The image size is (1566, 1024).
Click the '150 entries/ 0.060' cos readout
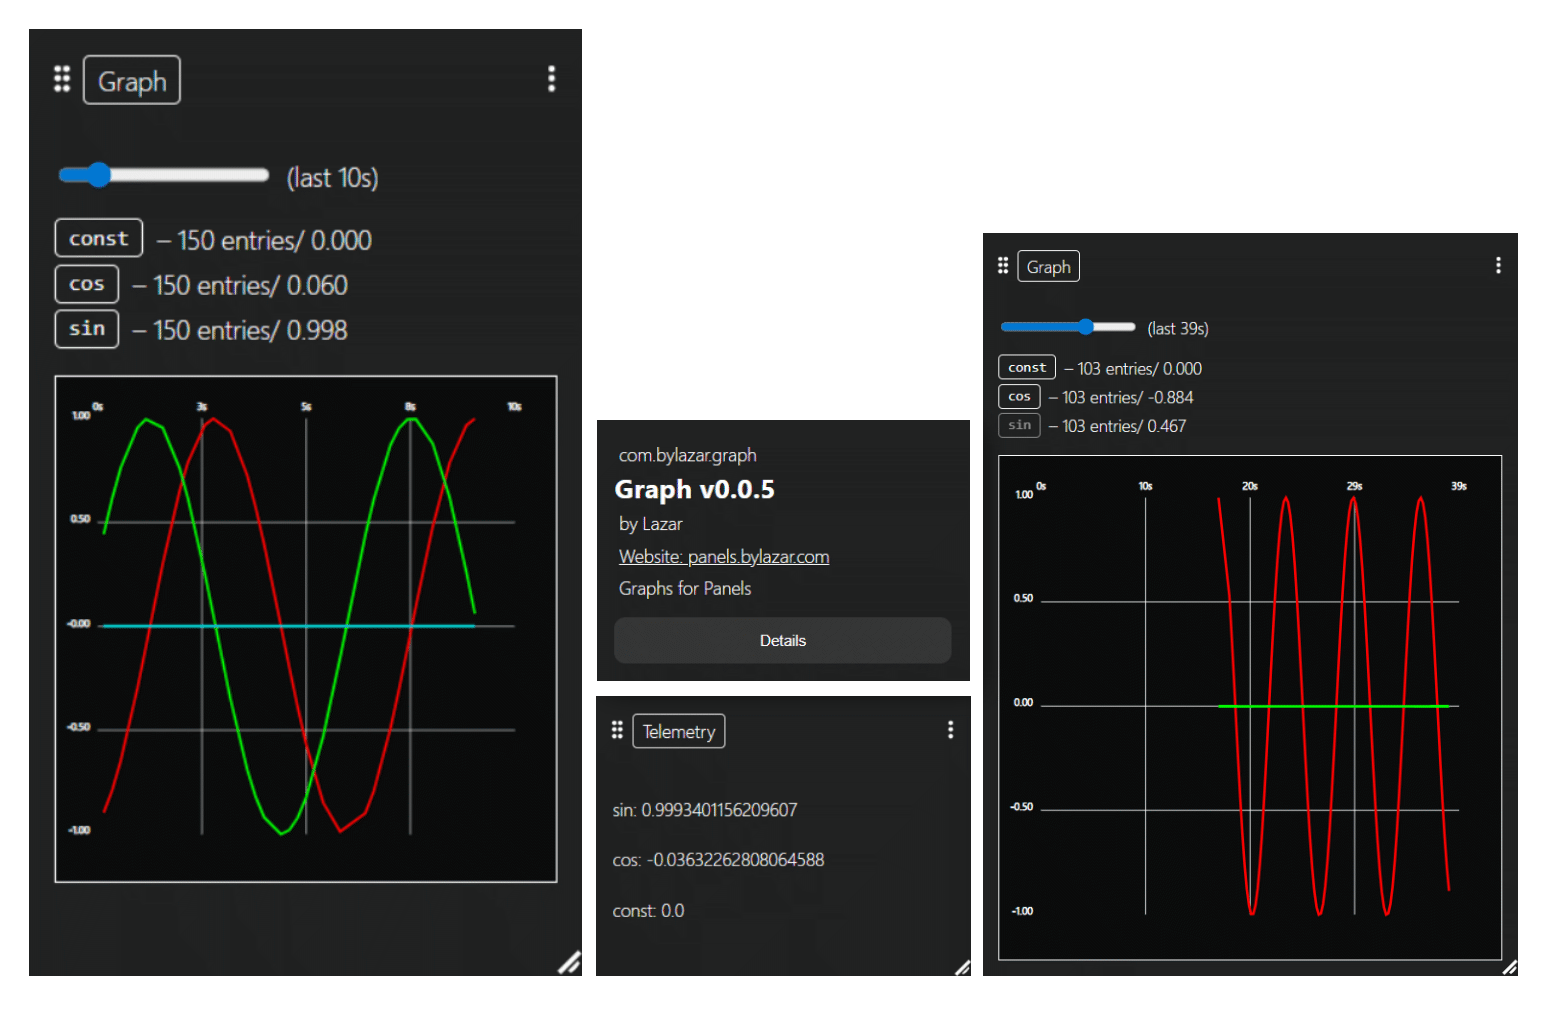click(250, 285)
